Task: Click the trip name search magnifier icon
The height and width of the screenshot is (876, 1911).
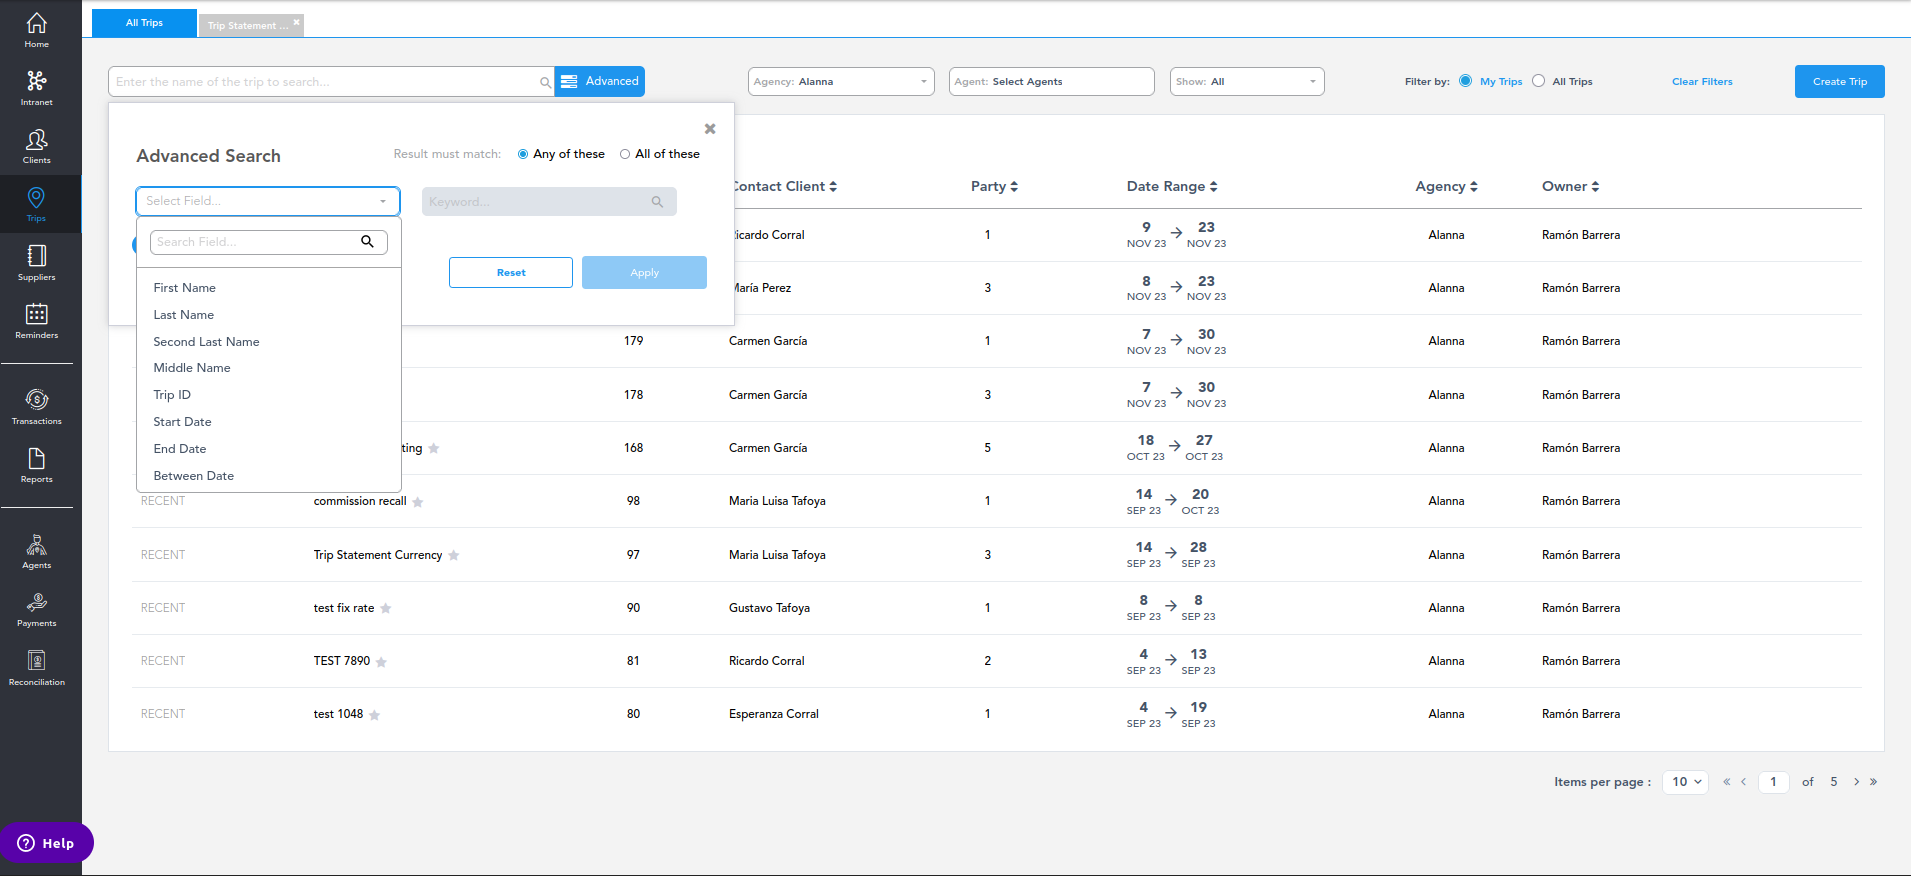Action: tap(545, 82)
